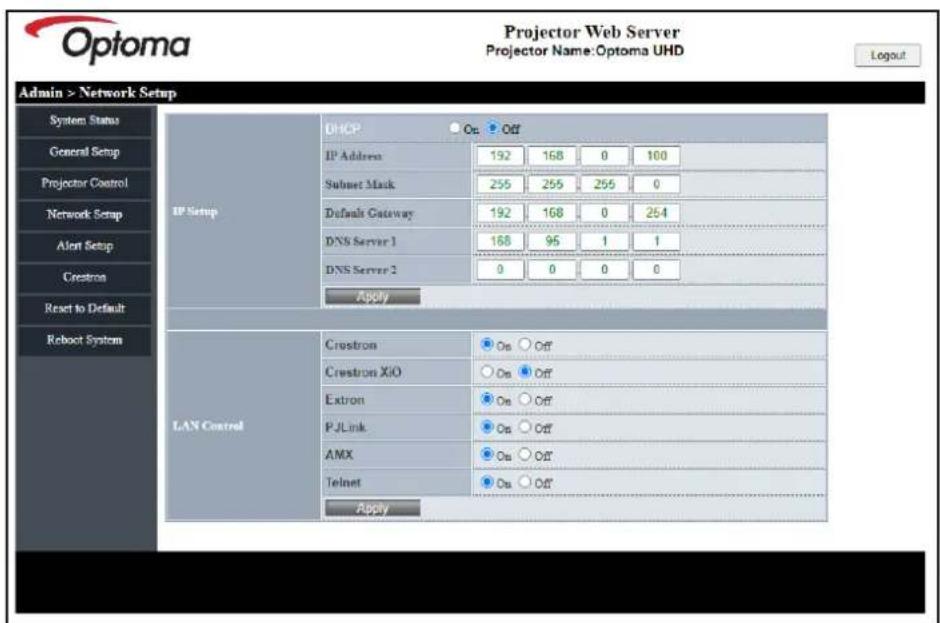Enable Extron On

pos(487,399)
